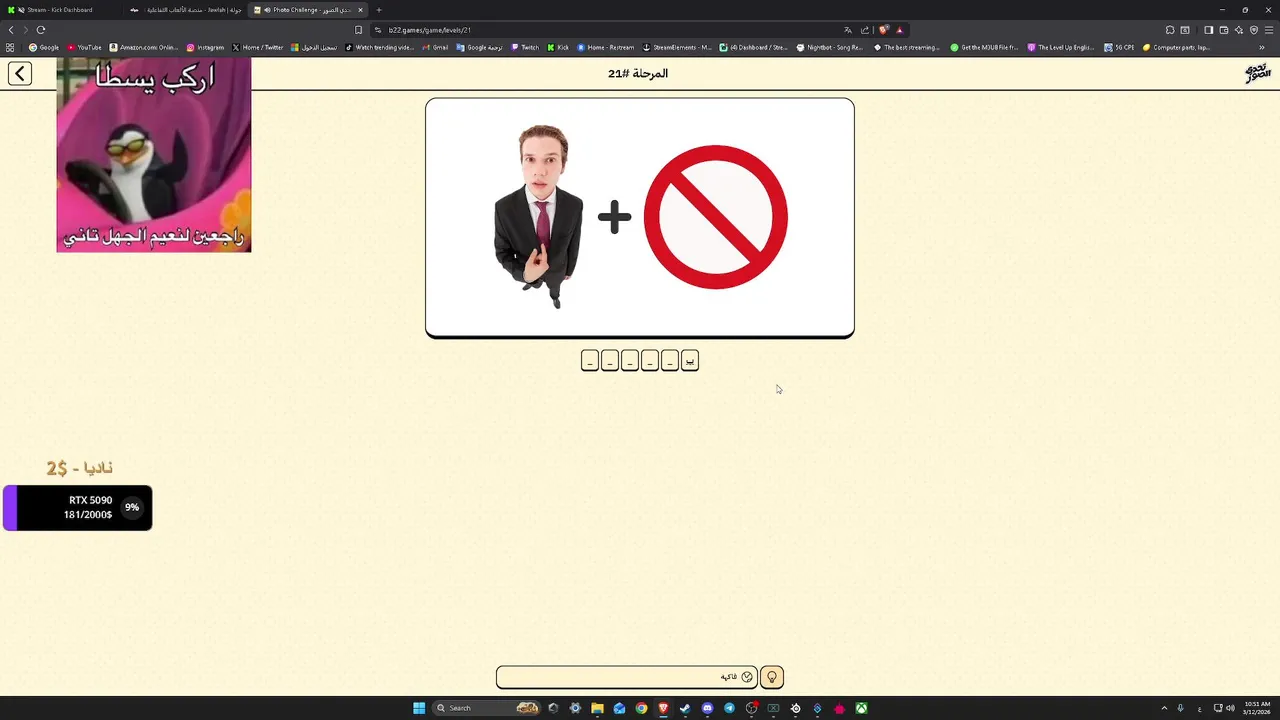The image size is (1280, 720).
Task: Expand the bookmarks overflow chevron
Action: coord(1262,47)
